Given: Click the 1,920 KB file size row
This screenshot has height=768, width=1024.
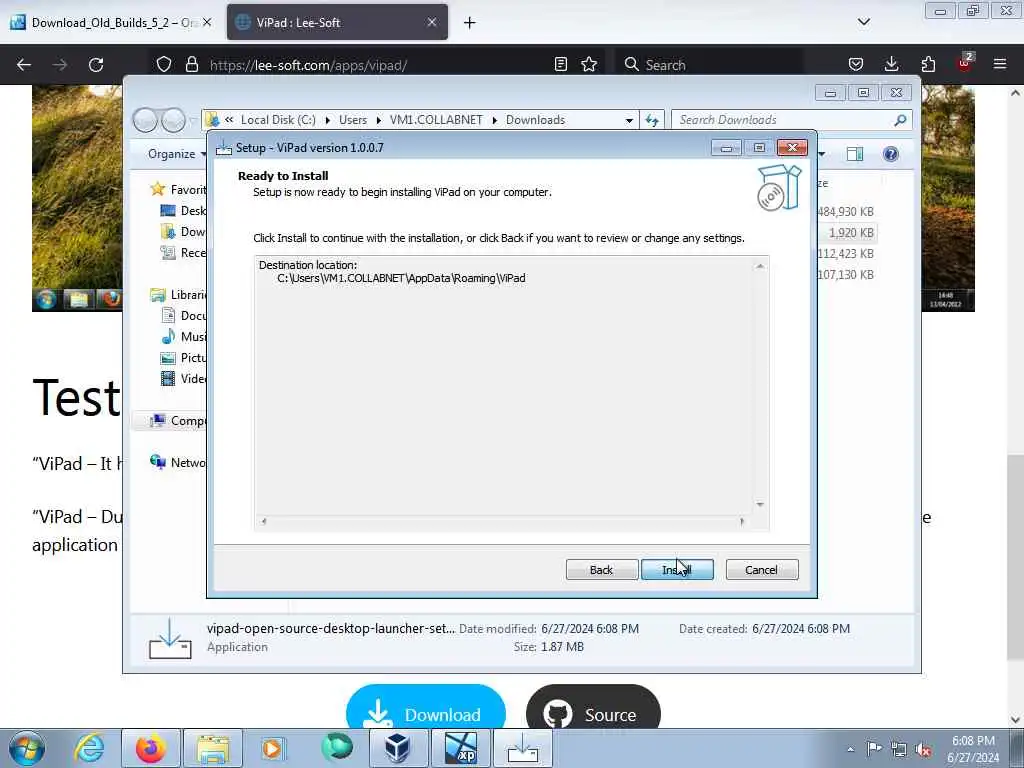Looking at the screenshot, I should tap(848, 232).
